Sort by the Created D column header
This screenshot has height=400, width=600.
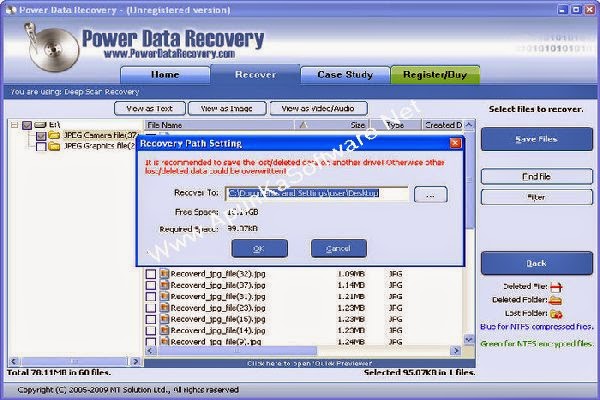pyautogui.click(x=443, y=125)
